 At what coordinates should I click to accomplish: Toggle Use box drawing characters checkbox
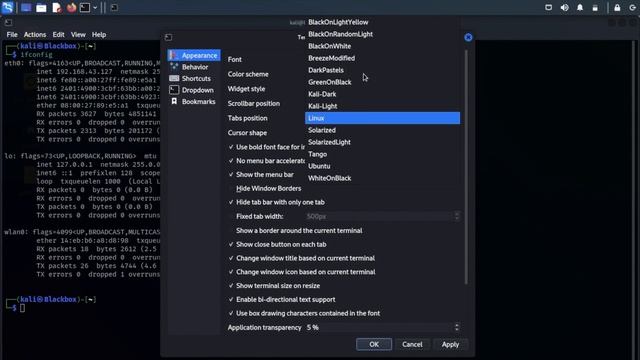click(x=231, y=313)
